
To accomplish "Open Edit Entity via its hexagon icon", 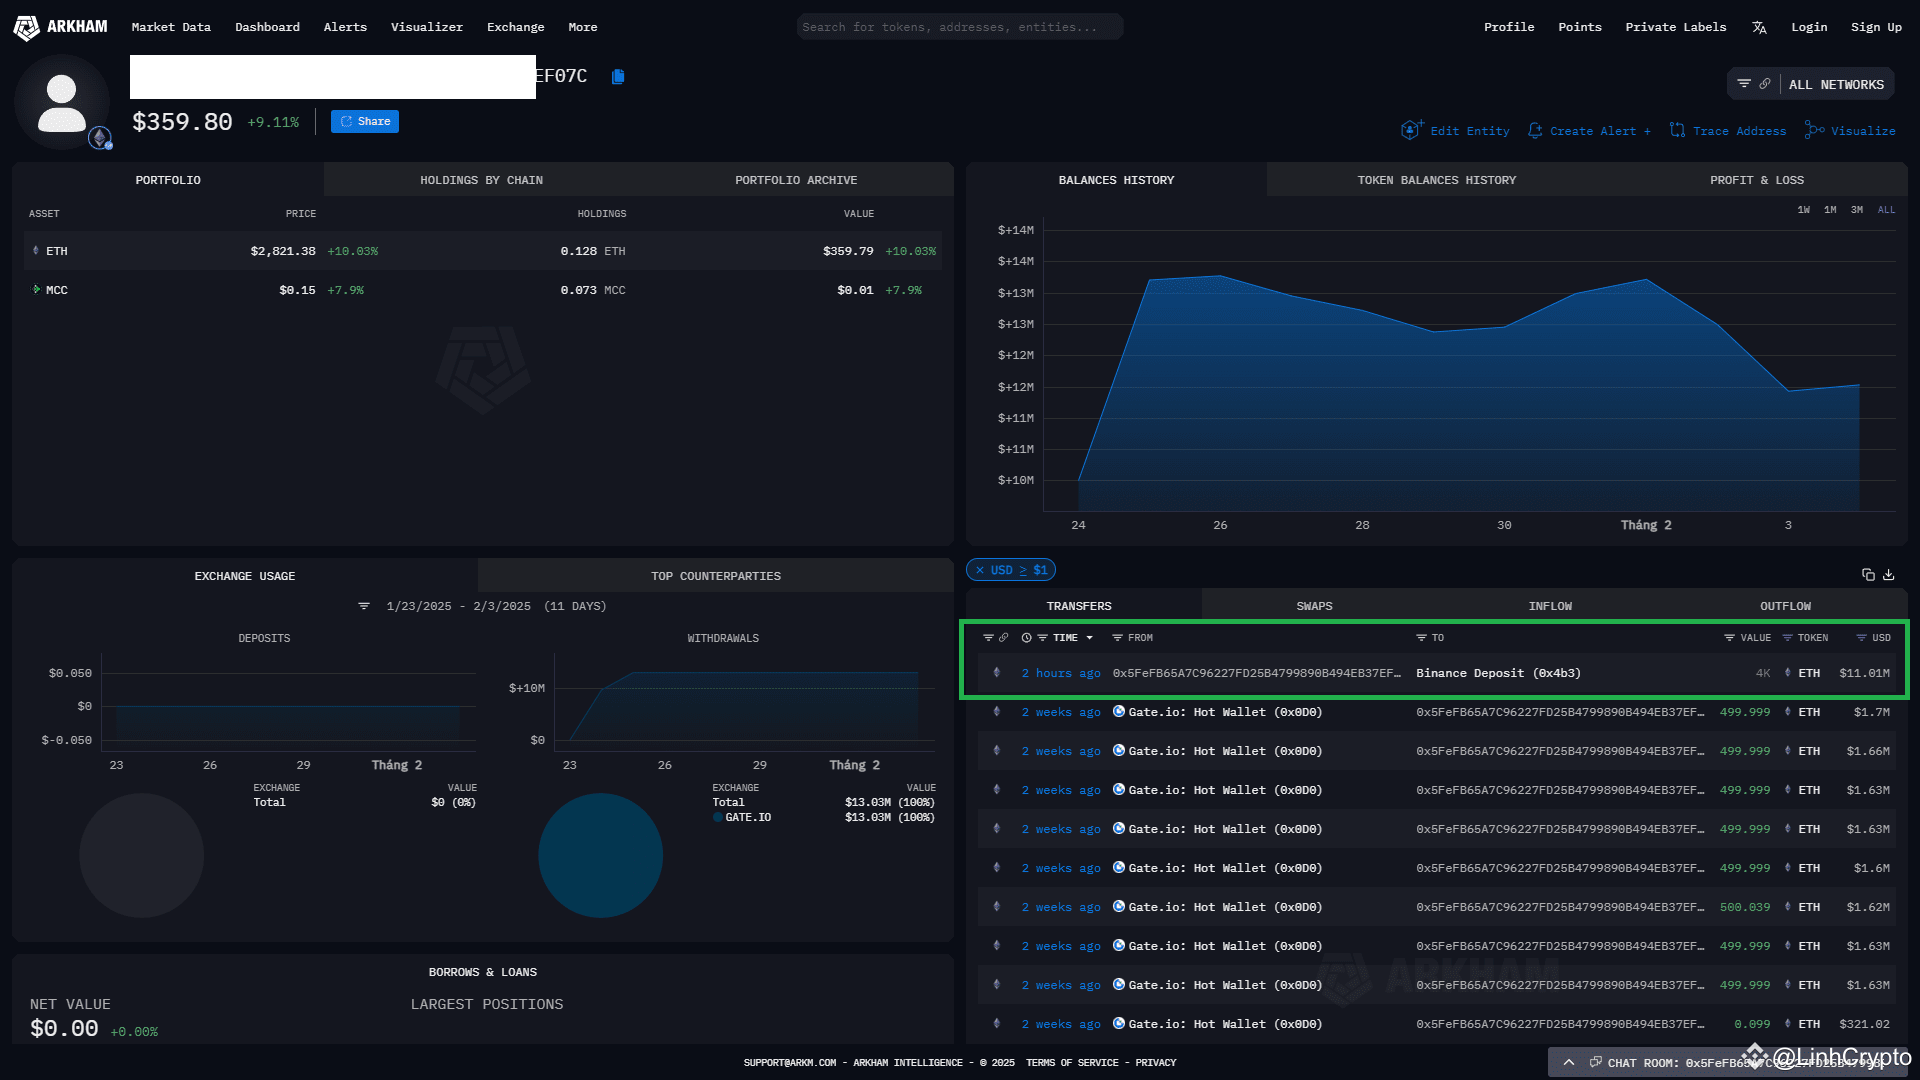I will pos(1412,130).
